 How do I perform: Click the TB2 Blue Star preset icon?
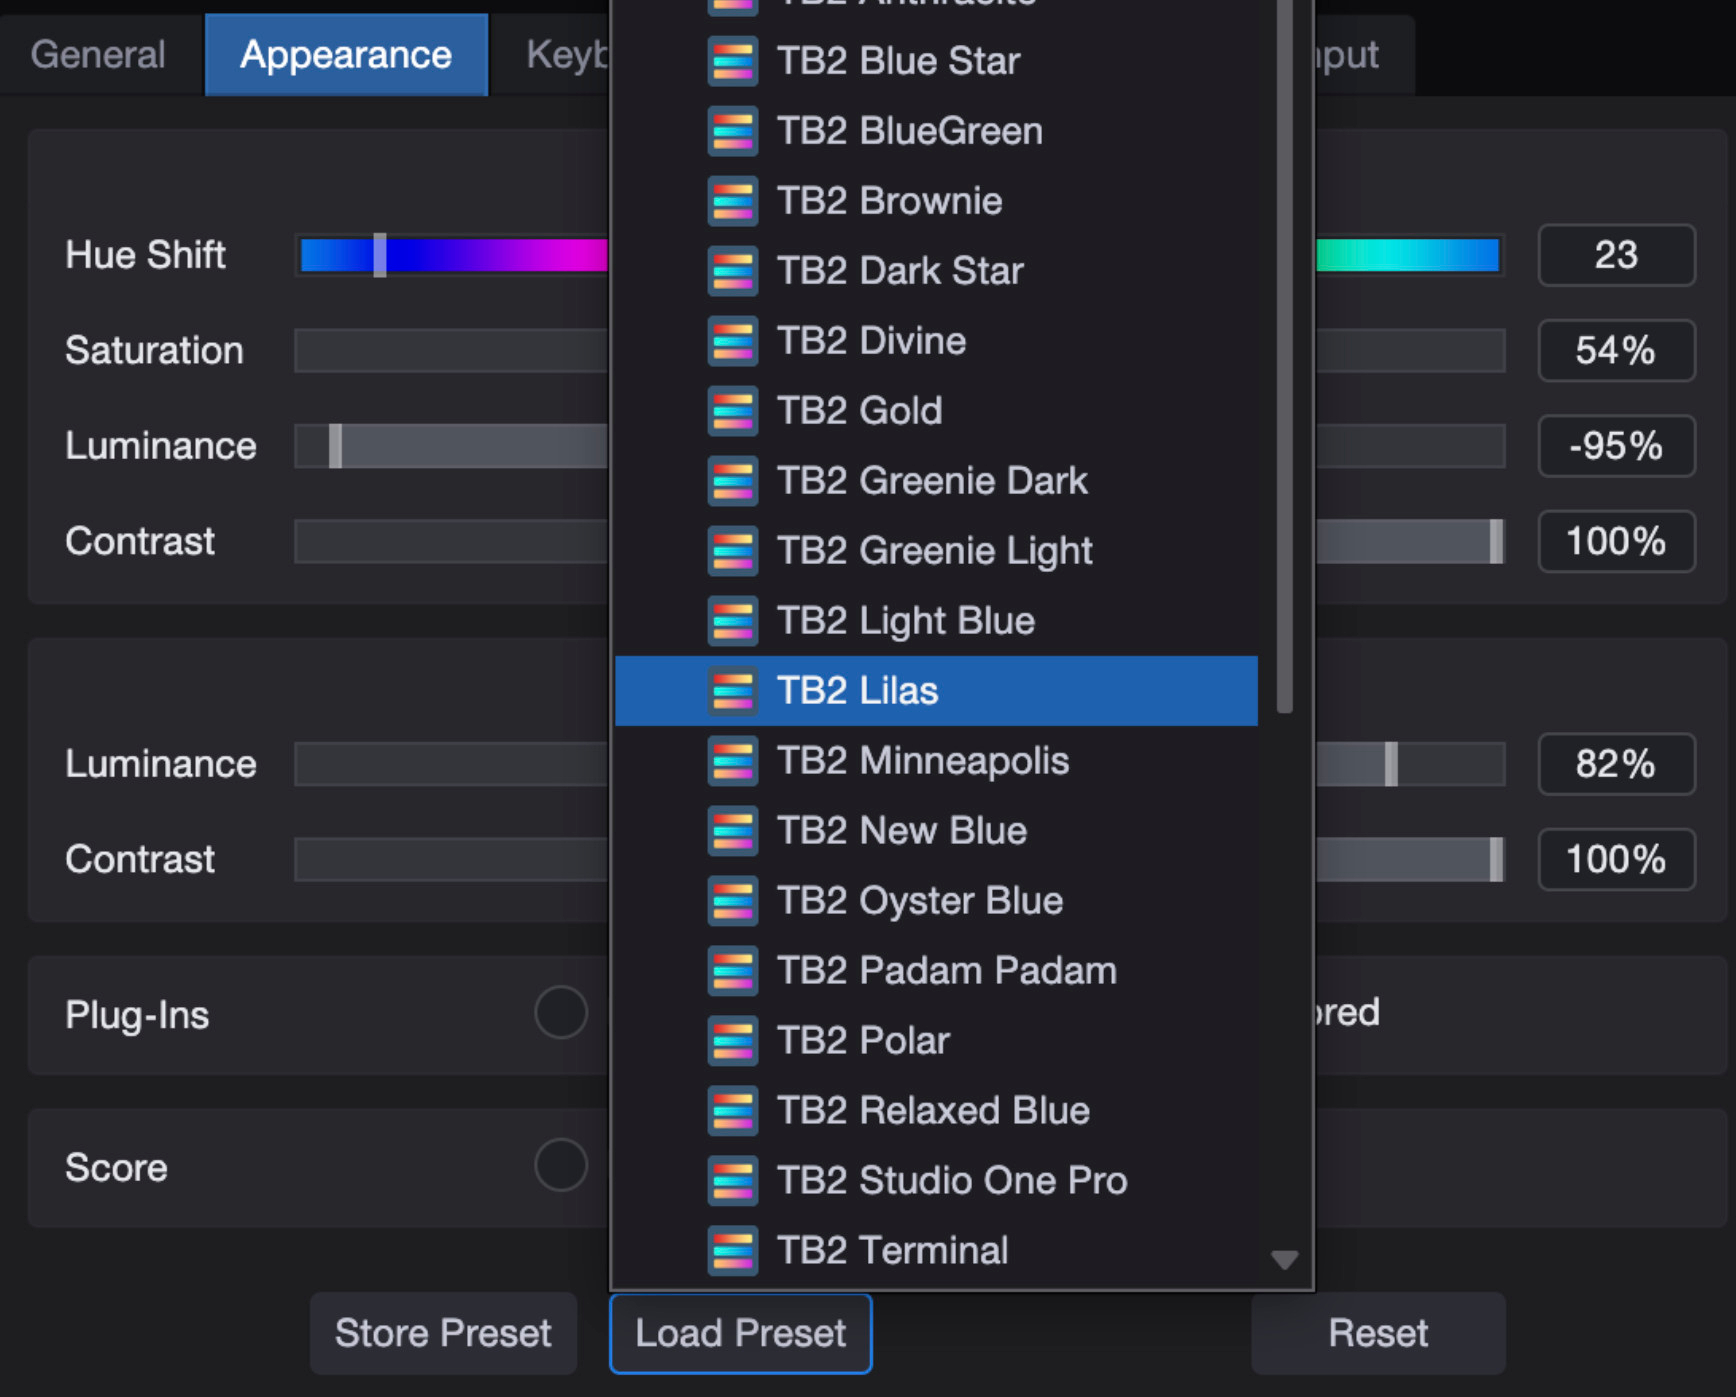pyautogui.click(x=732, y=61)
